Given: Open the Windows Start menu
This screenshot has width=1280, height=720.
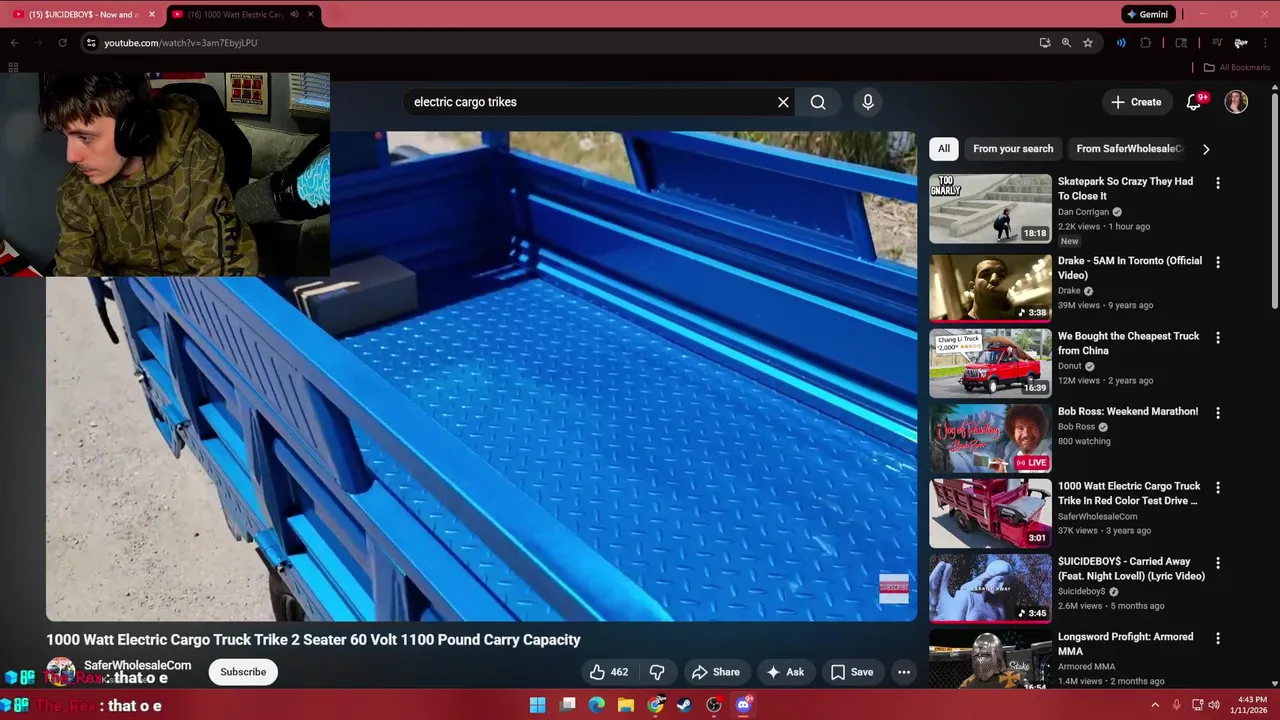Looking at the screenshot, I should click(x=537, y=705).
